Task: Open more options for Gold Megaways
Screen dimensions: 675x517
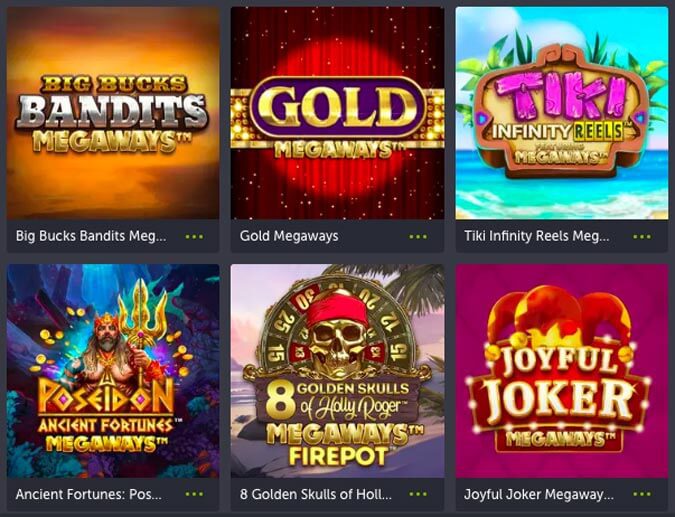Action: [x=418, y=236]
